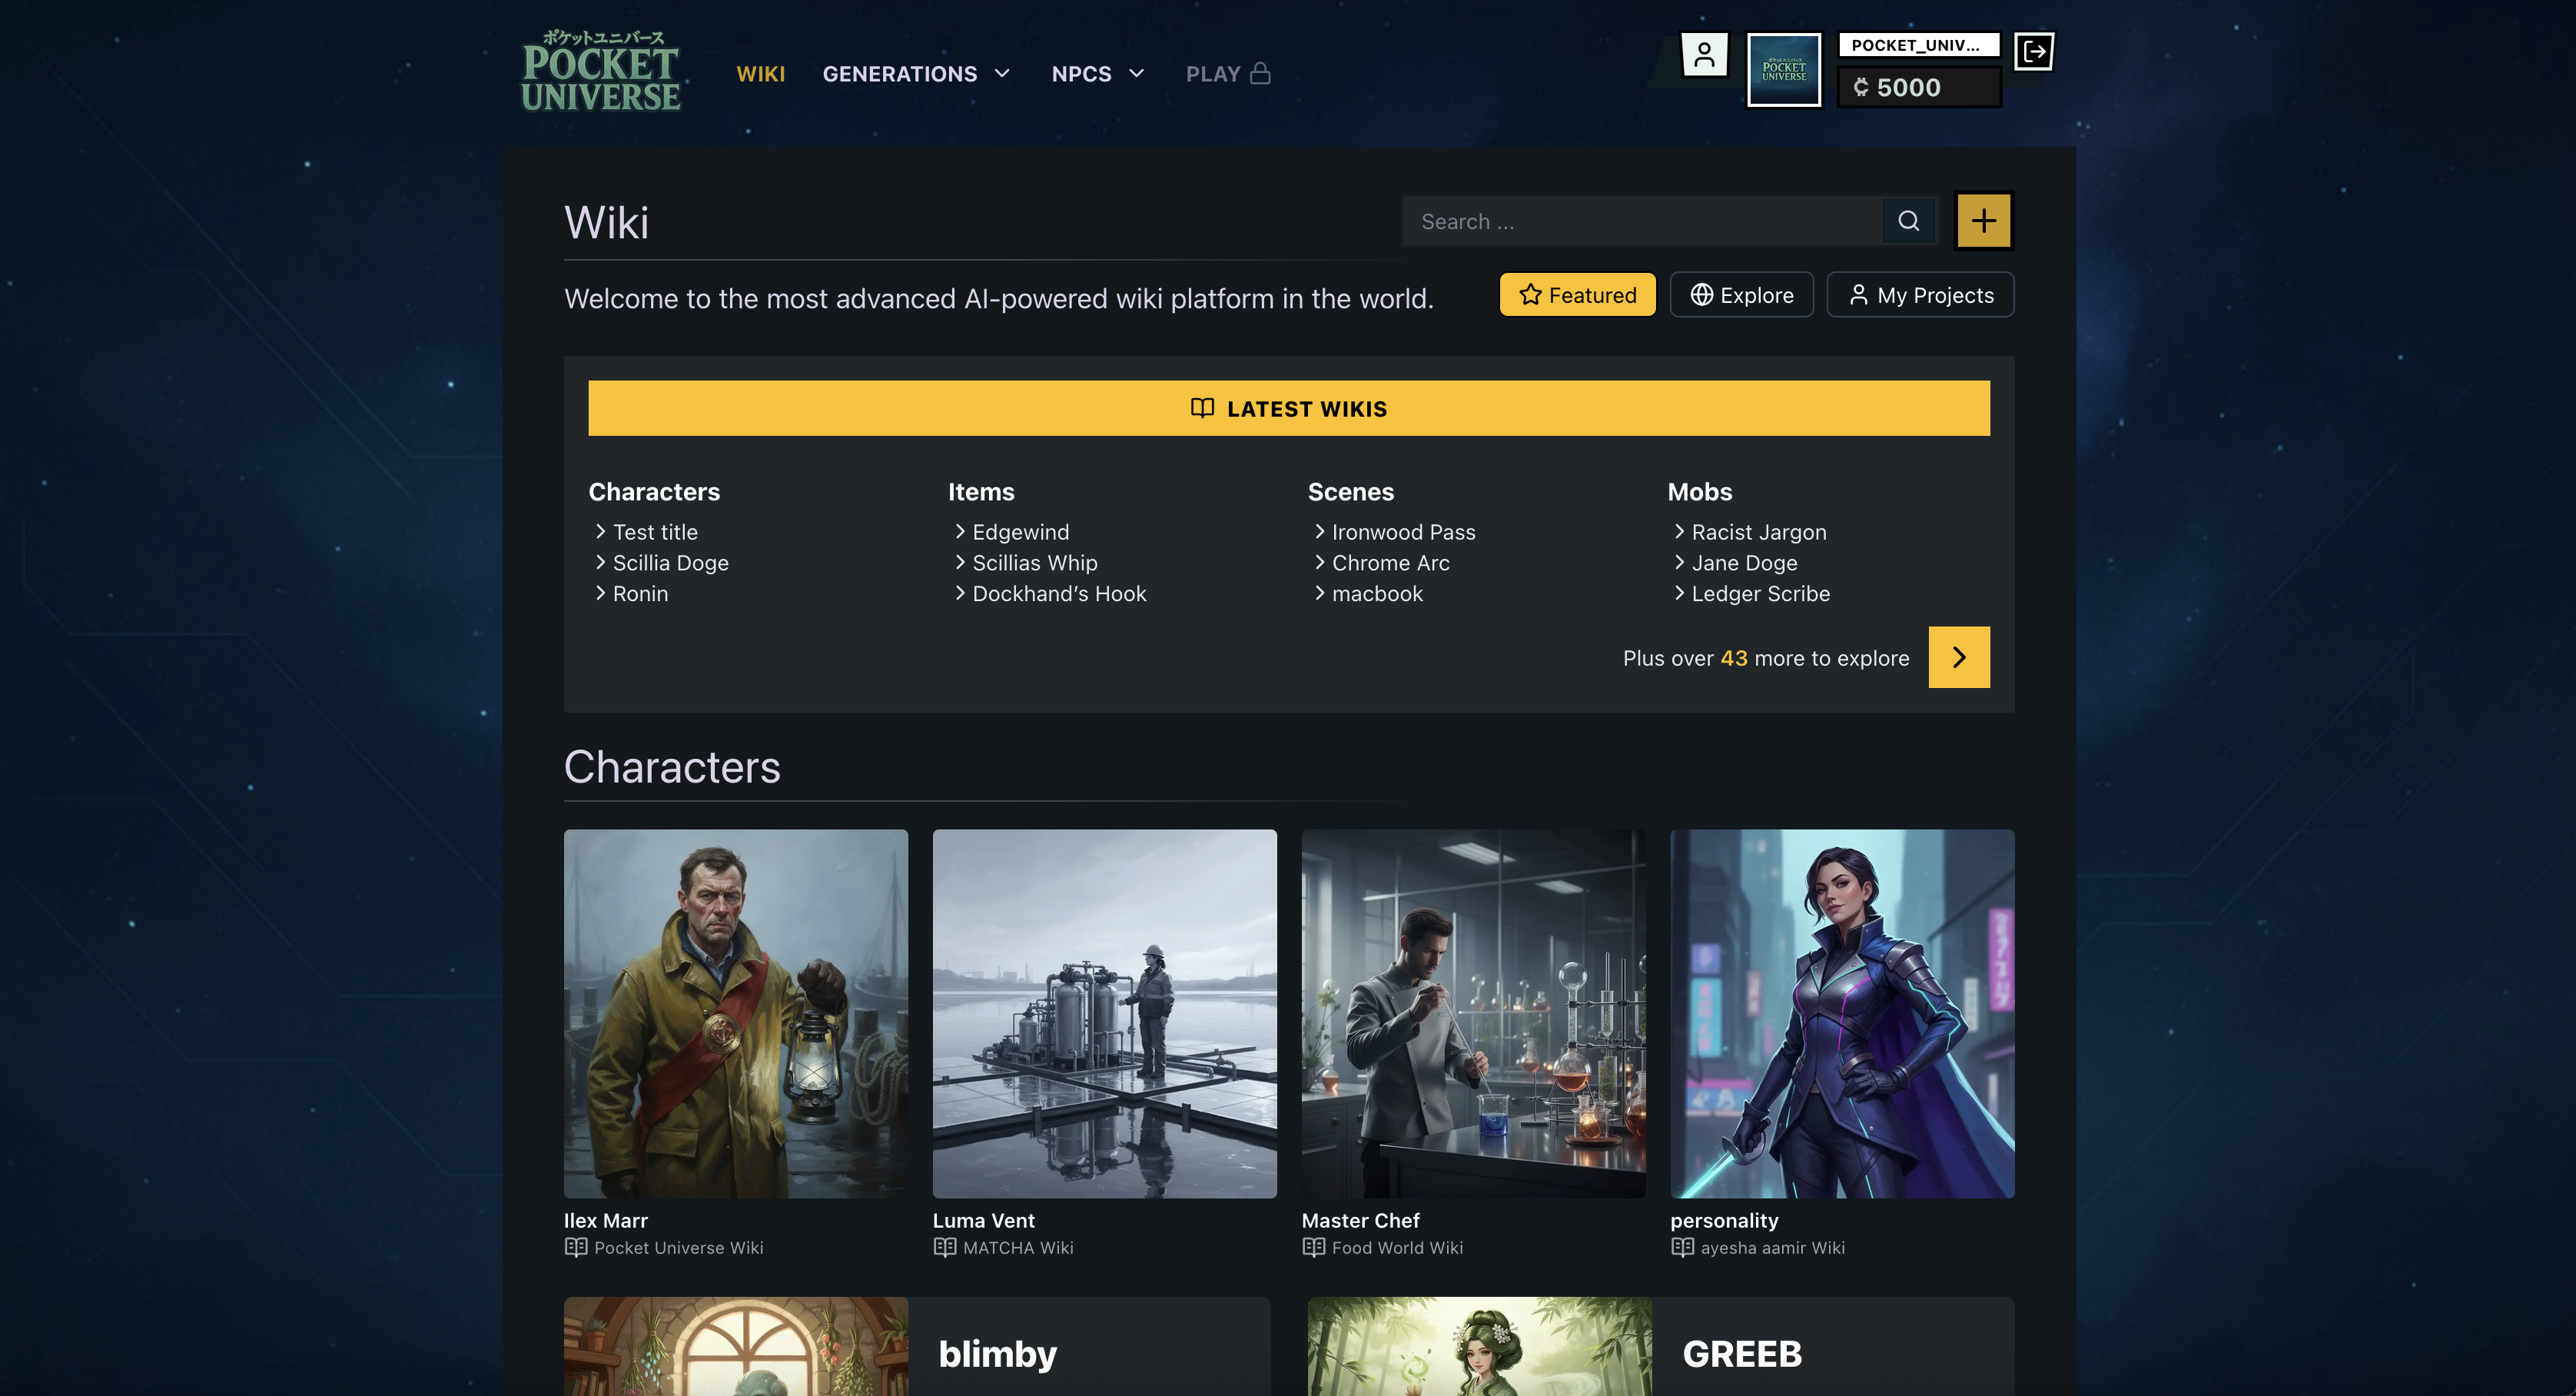Image resolution: width=2576 pixels, height=1396 pixels.
Task: Click the Pocket Universe logo
Action: [600, 70]
